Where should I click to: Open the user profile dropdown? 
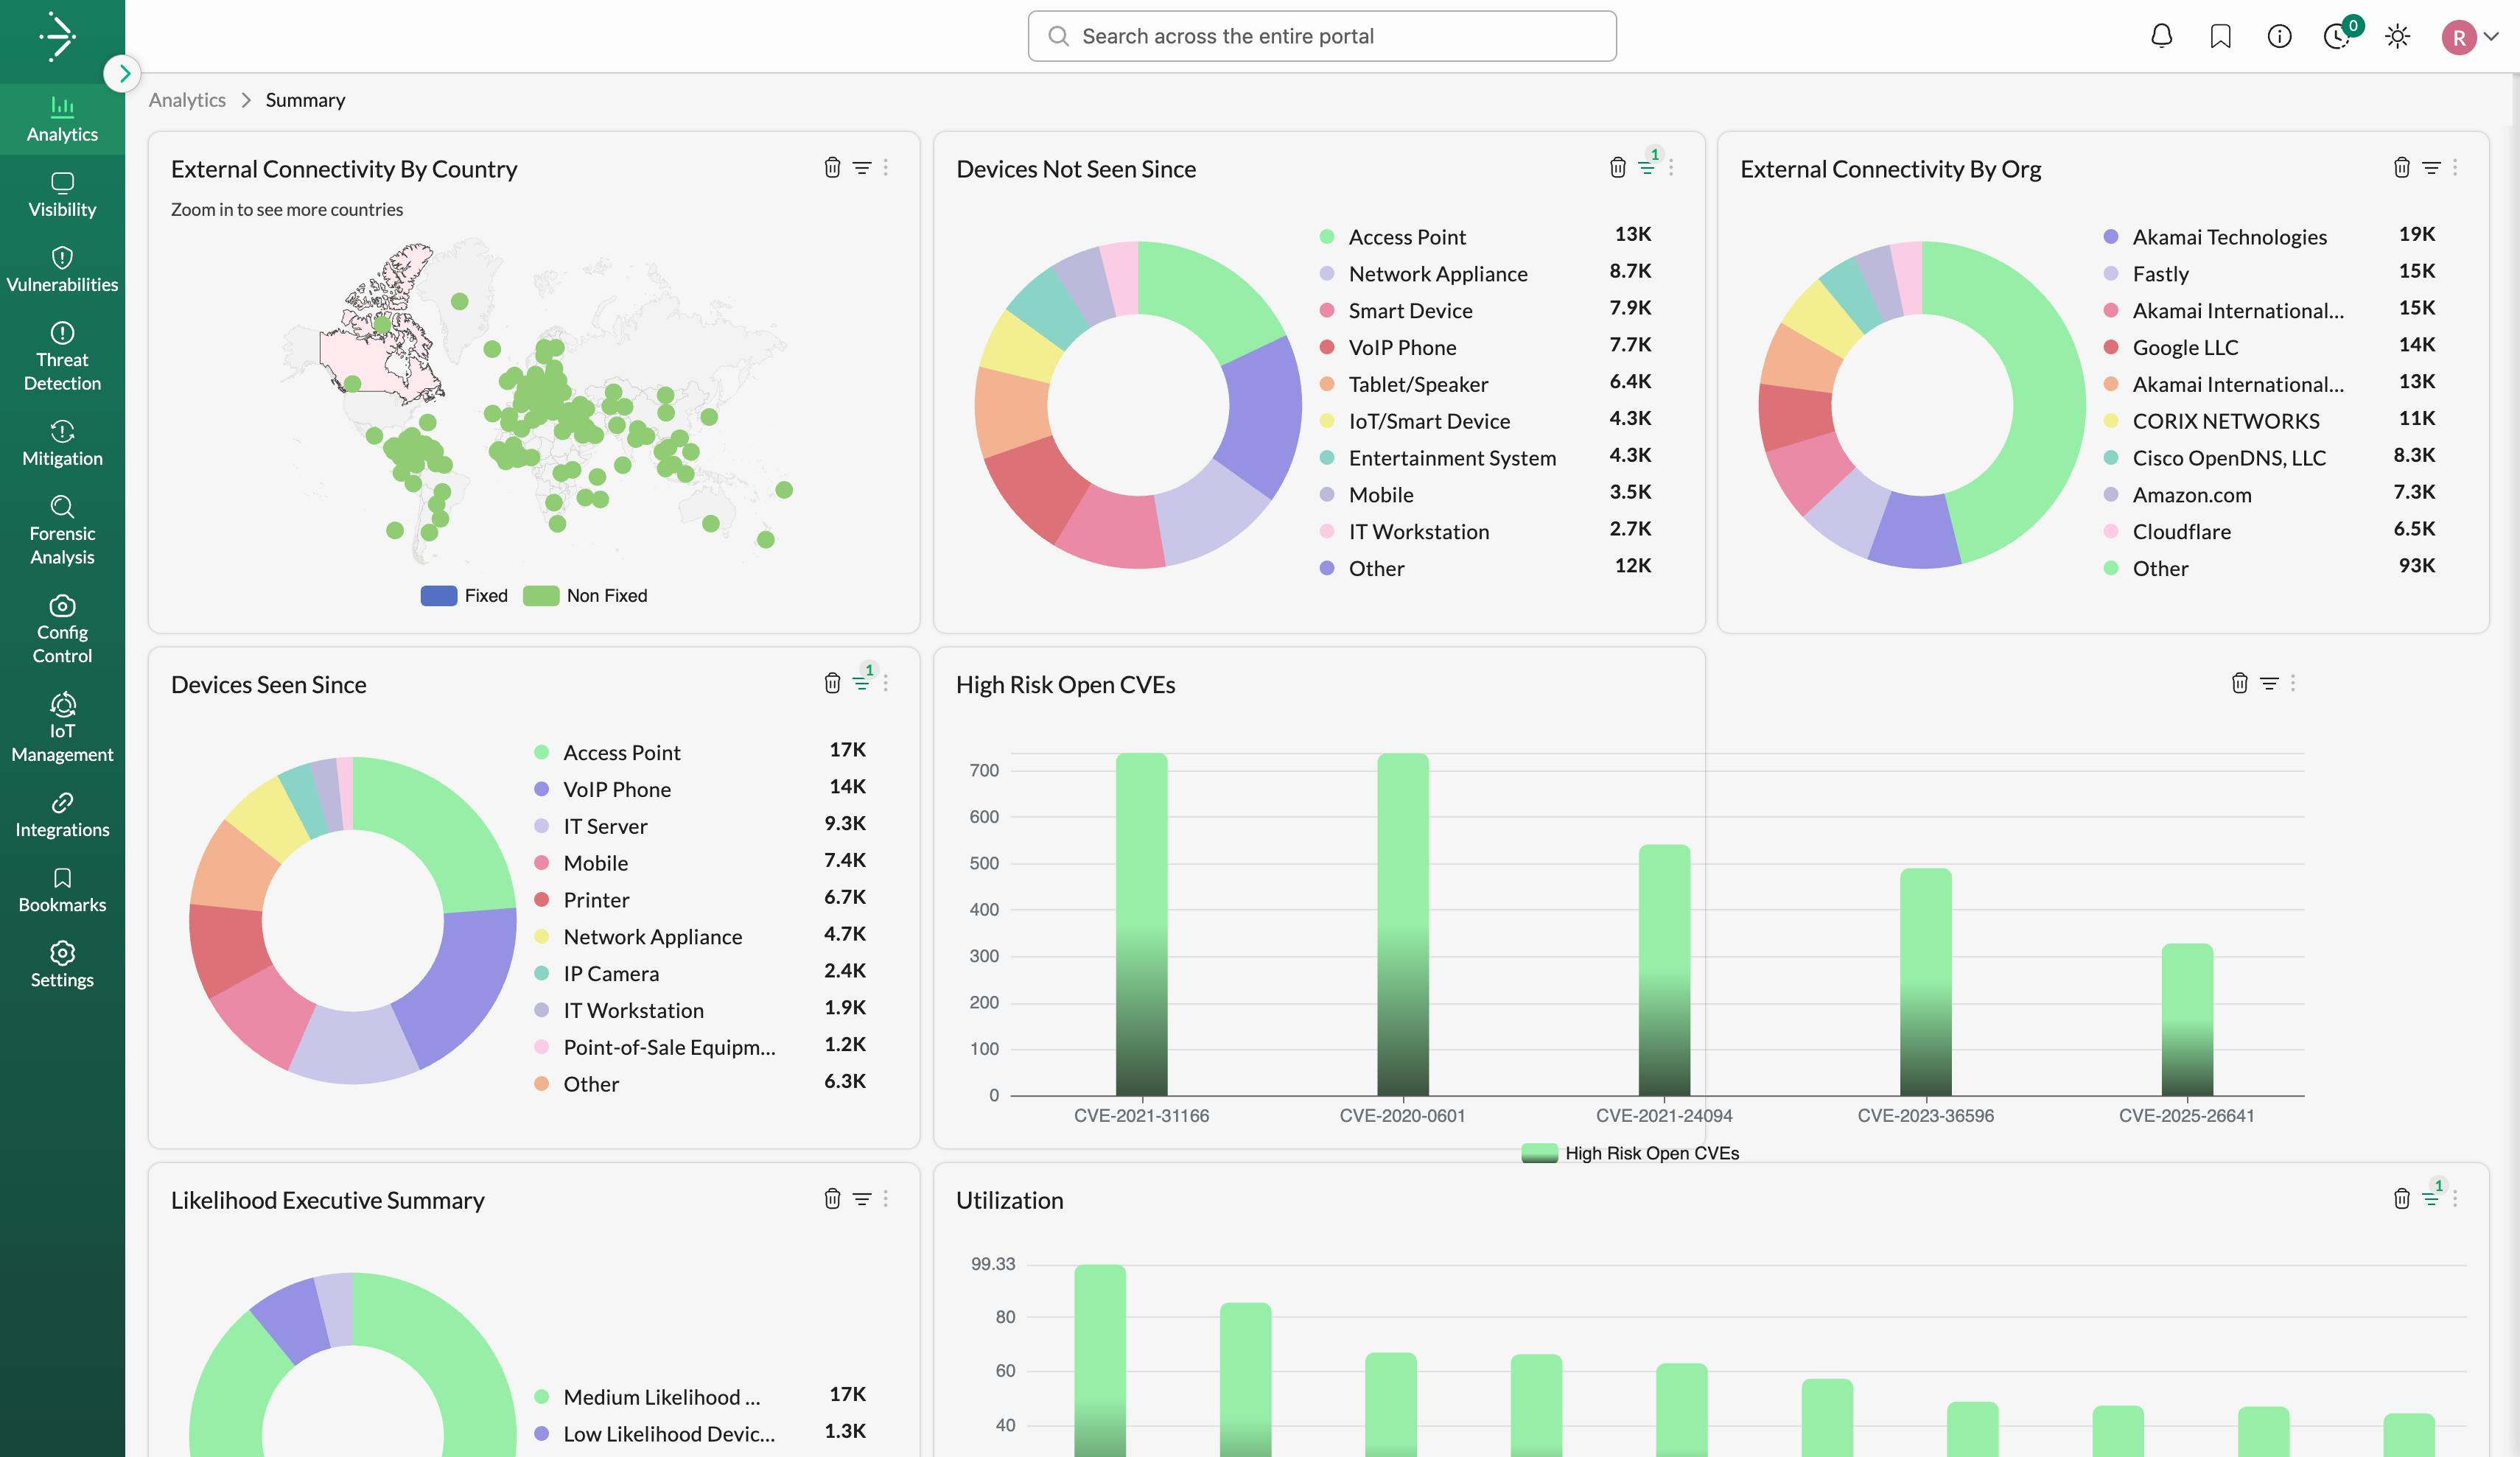tap(2470, 35)
